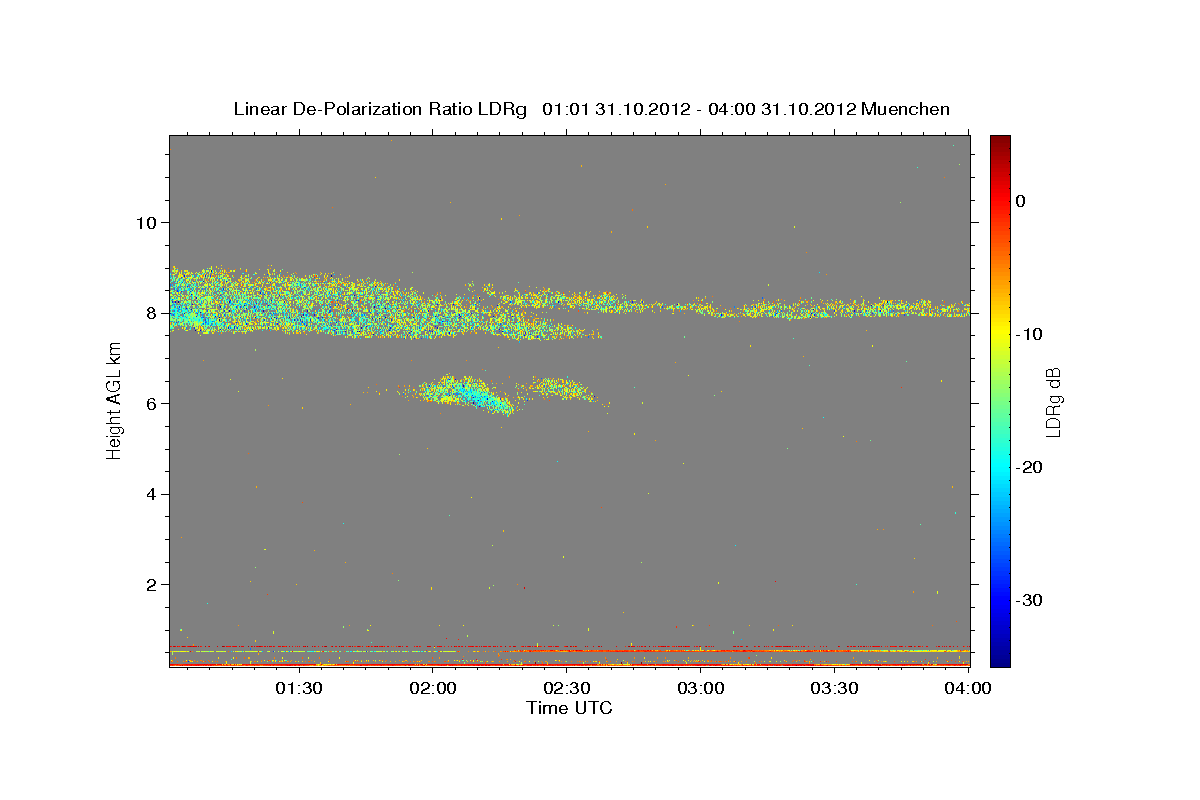Click the thick cloud layer at 8 km near 01:30

click(298, 302)
